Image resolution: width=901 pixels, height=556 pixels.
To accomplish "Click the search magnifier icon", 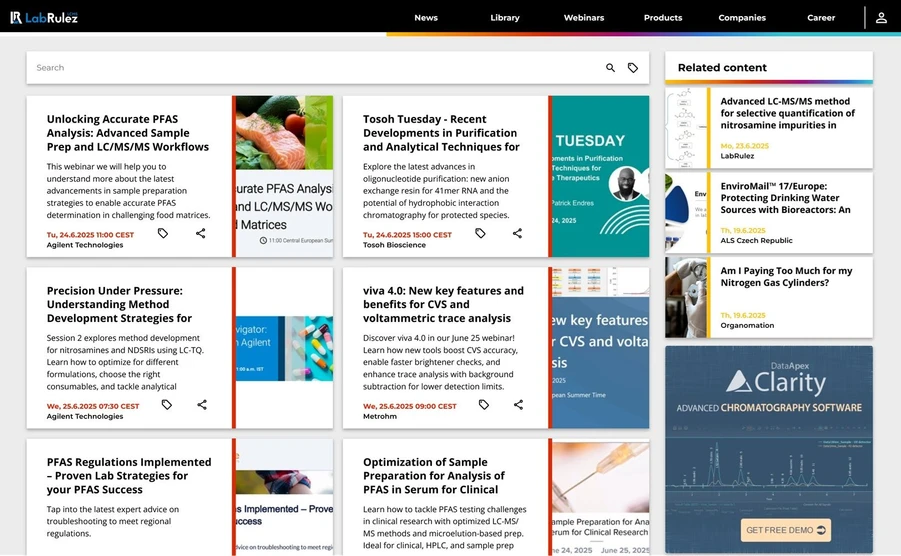I will click(x=610, y=68).
